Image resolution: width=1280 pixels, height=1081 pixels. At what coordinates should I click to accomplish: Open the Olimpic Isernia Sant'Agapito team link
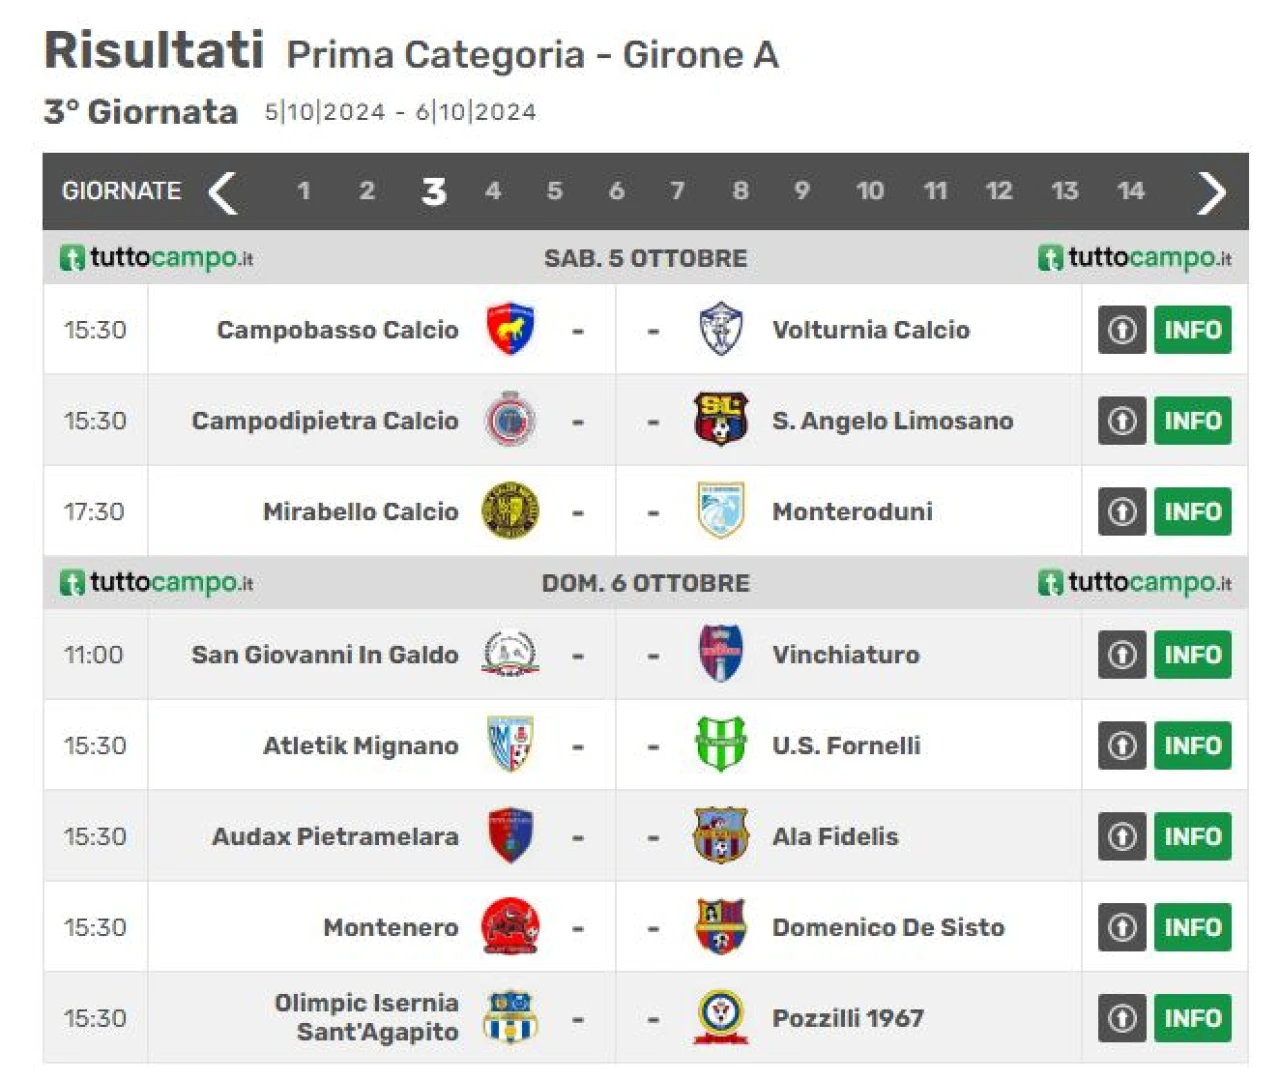(x=366, y=1017)
